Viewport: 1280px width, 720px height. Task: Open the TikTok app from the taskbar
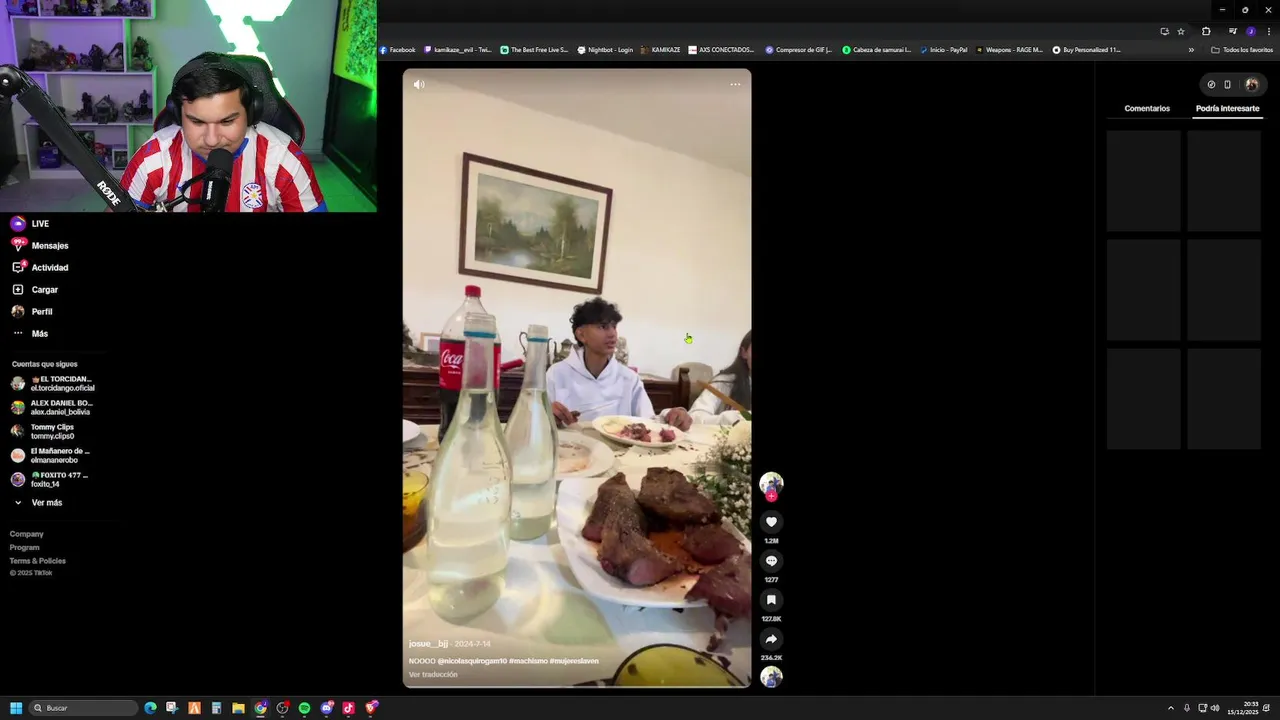point(348,708)
